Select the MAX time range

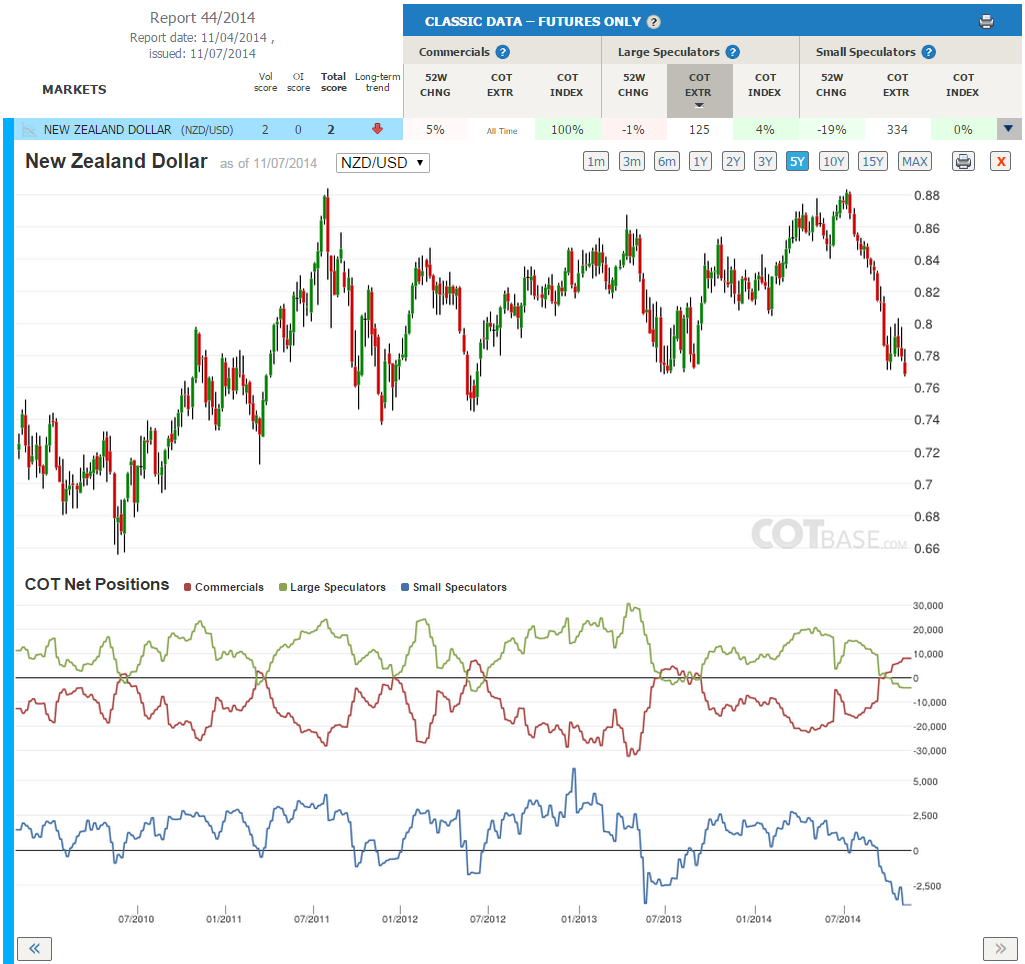point(915,161)
